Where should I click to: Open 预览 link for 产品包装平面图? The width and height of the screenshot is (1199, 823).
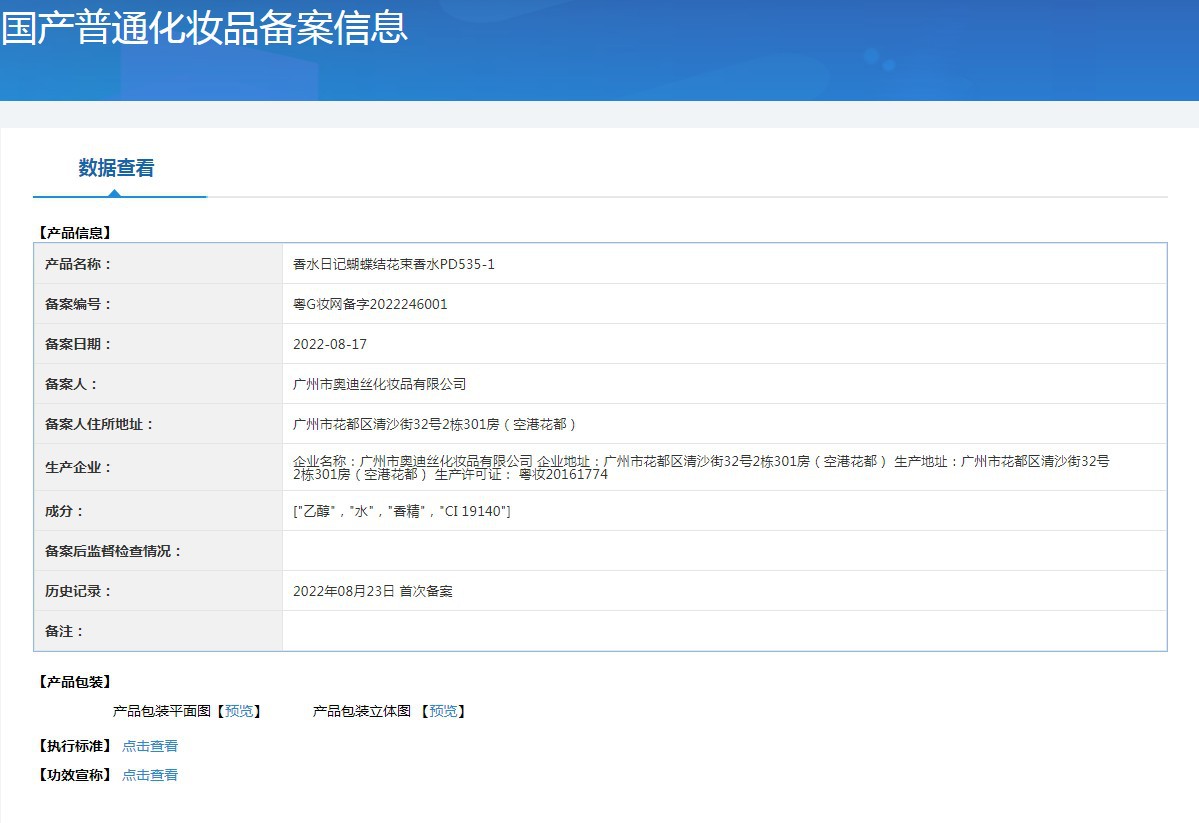pyautogui.click(x=239, y=711)
